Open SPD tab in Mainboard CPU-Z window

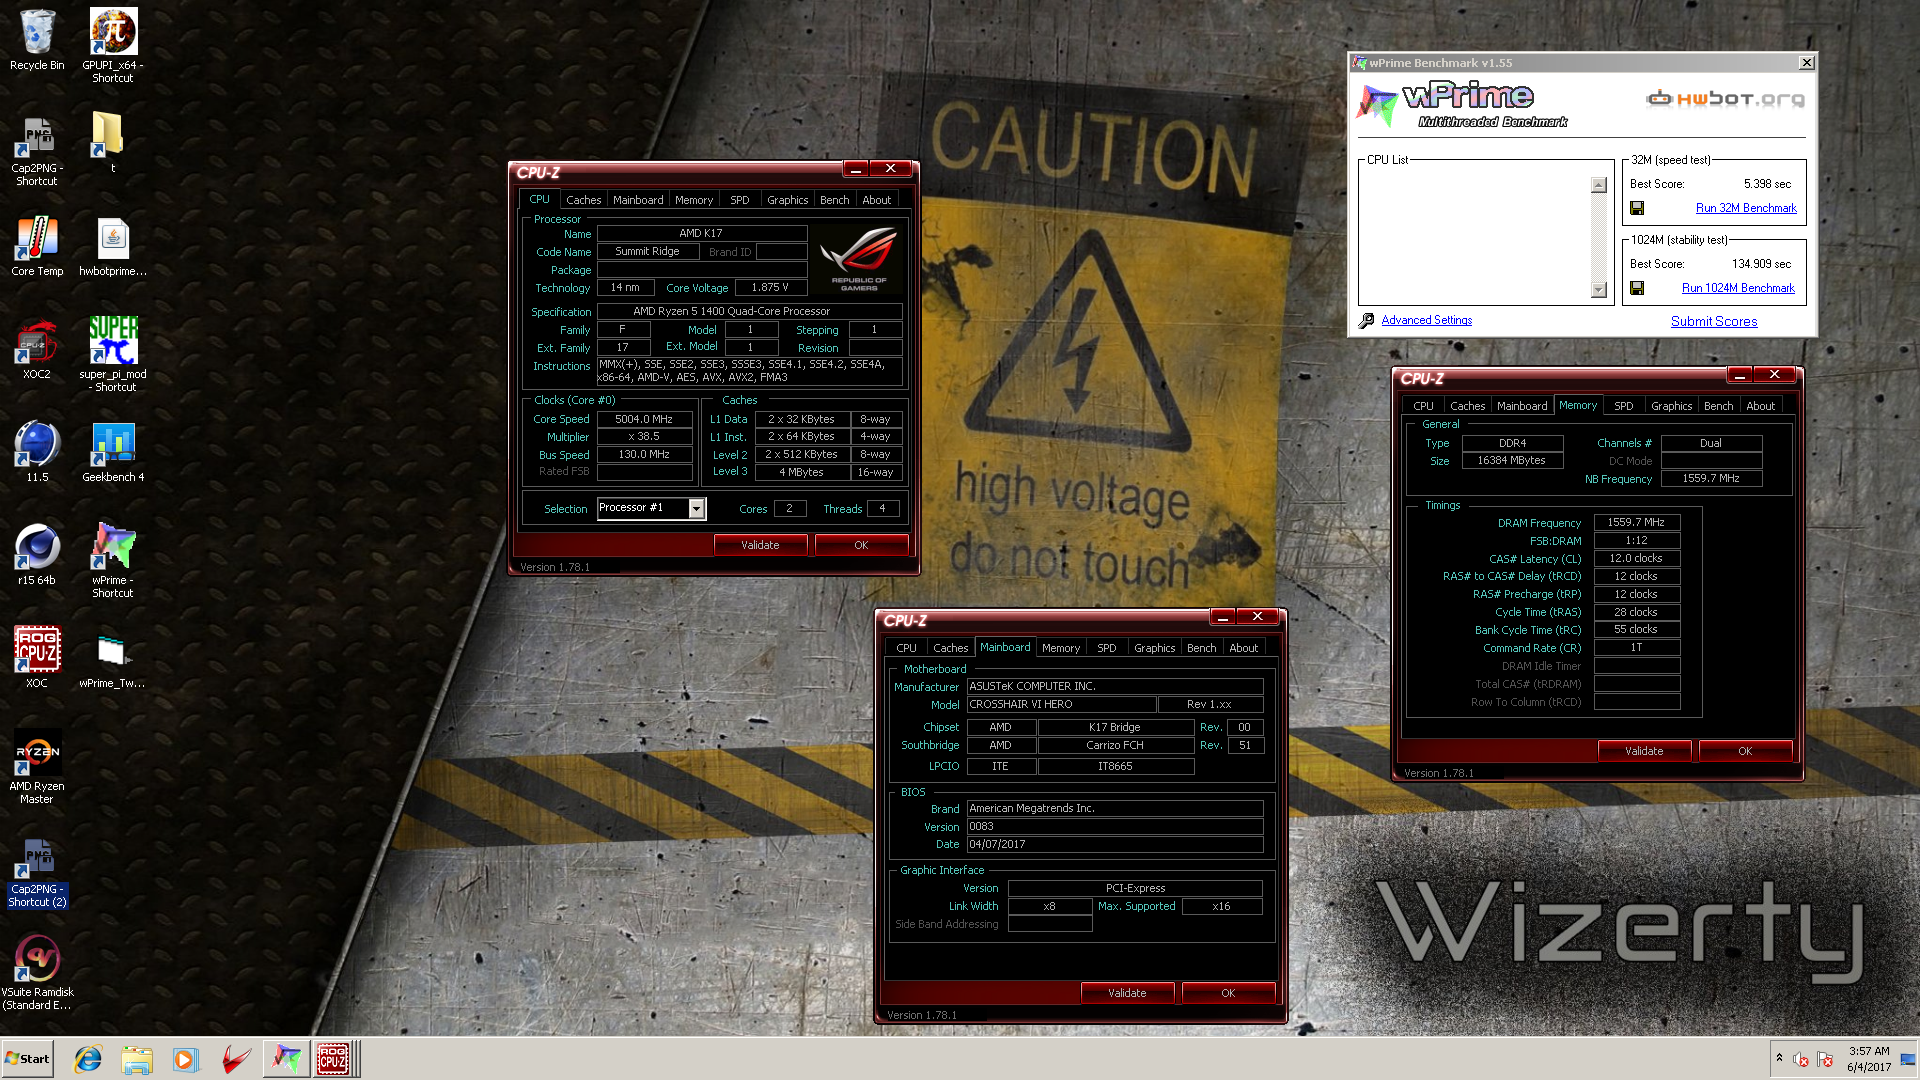(x=1106, y=648)
